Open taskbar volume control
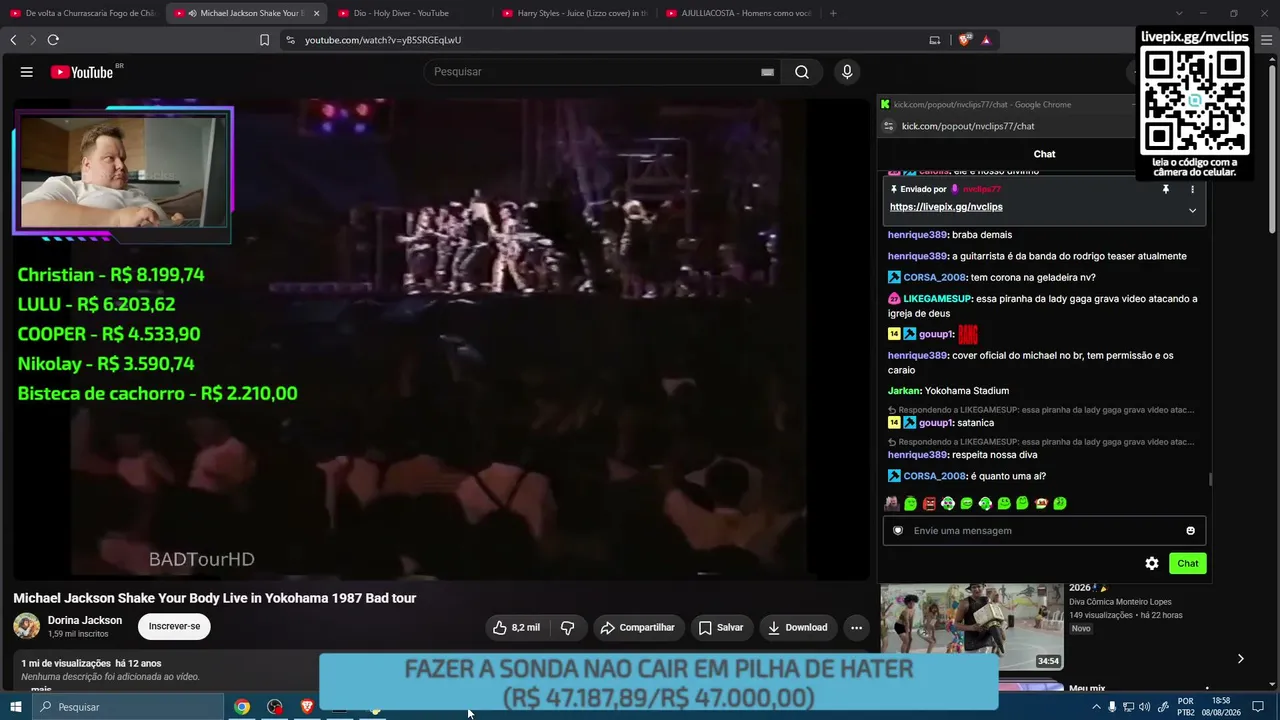Viewport: 1280px width, 720px height. pyautogui.click(x=1144, y=707)
